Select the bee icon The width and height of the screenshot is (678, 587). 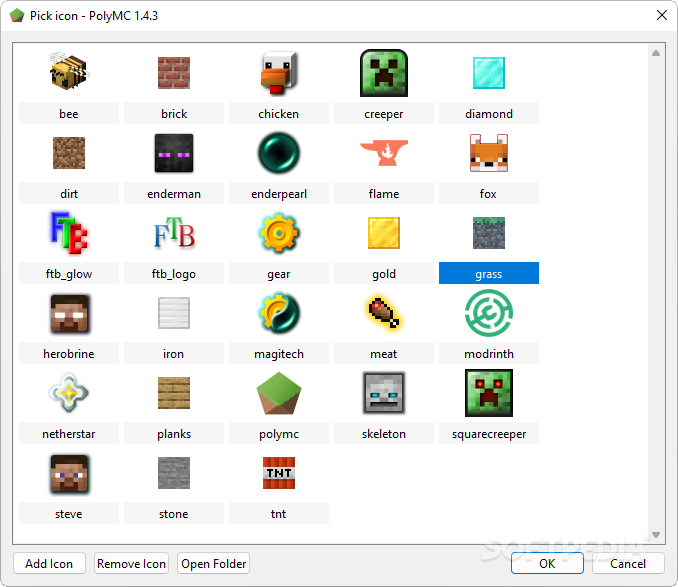(69, 72)
